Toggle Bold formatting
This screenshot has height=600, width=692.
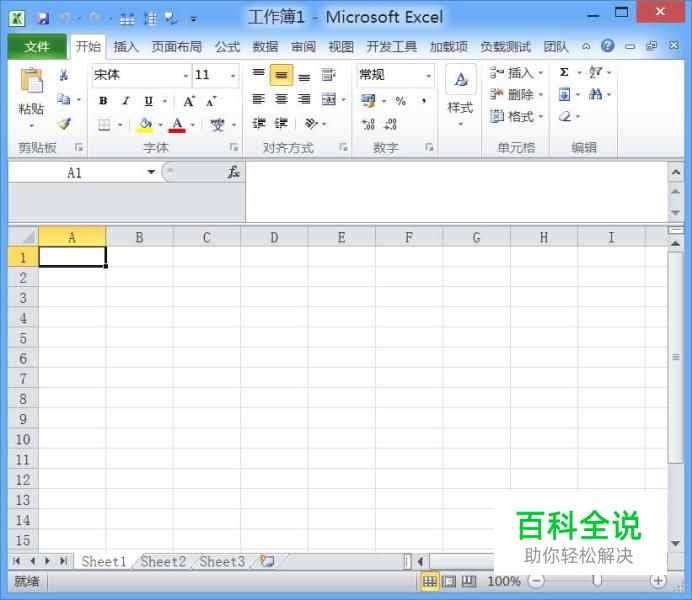[103, 101]
